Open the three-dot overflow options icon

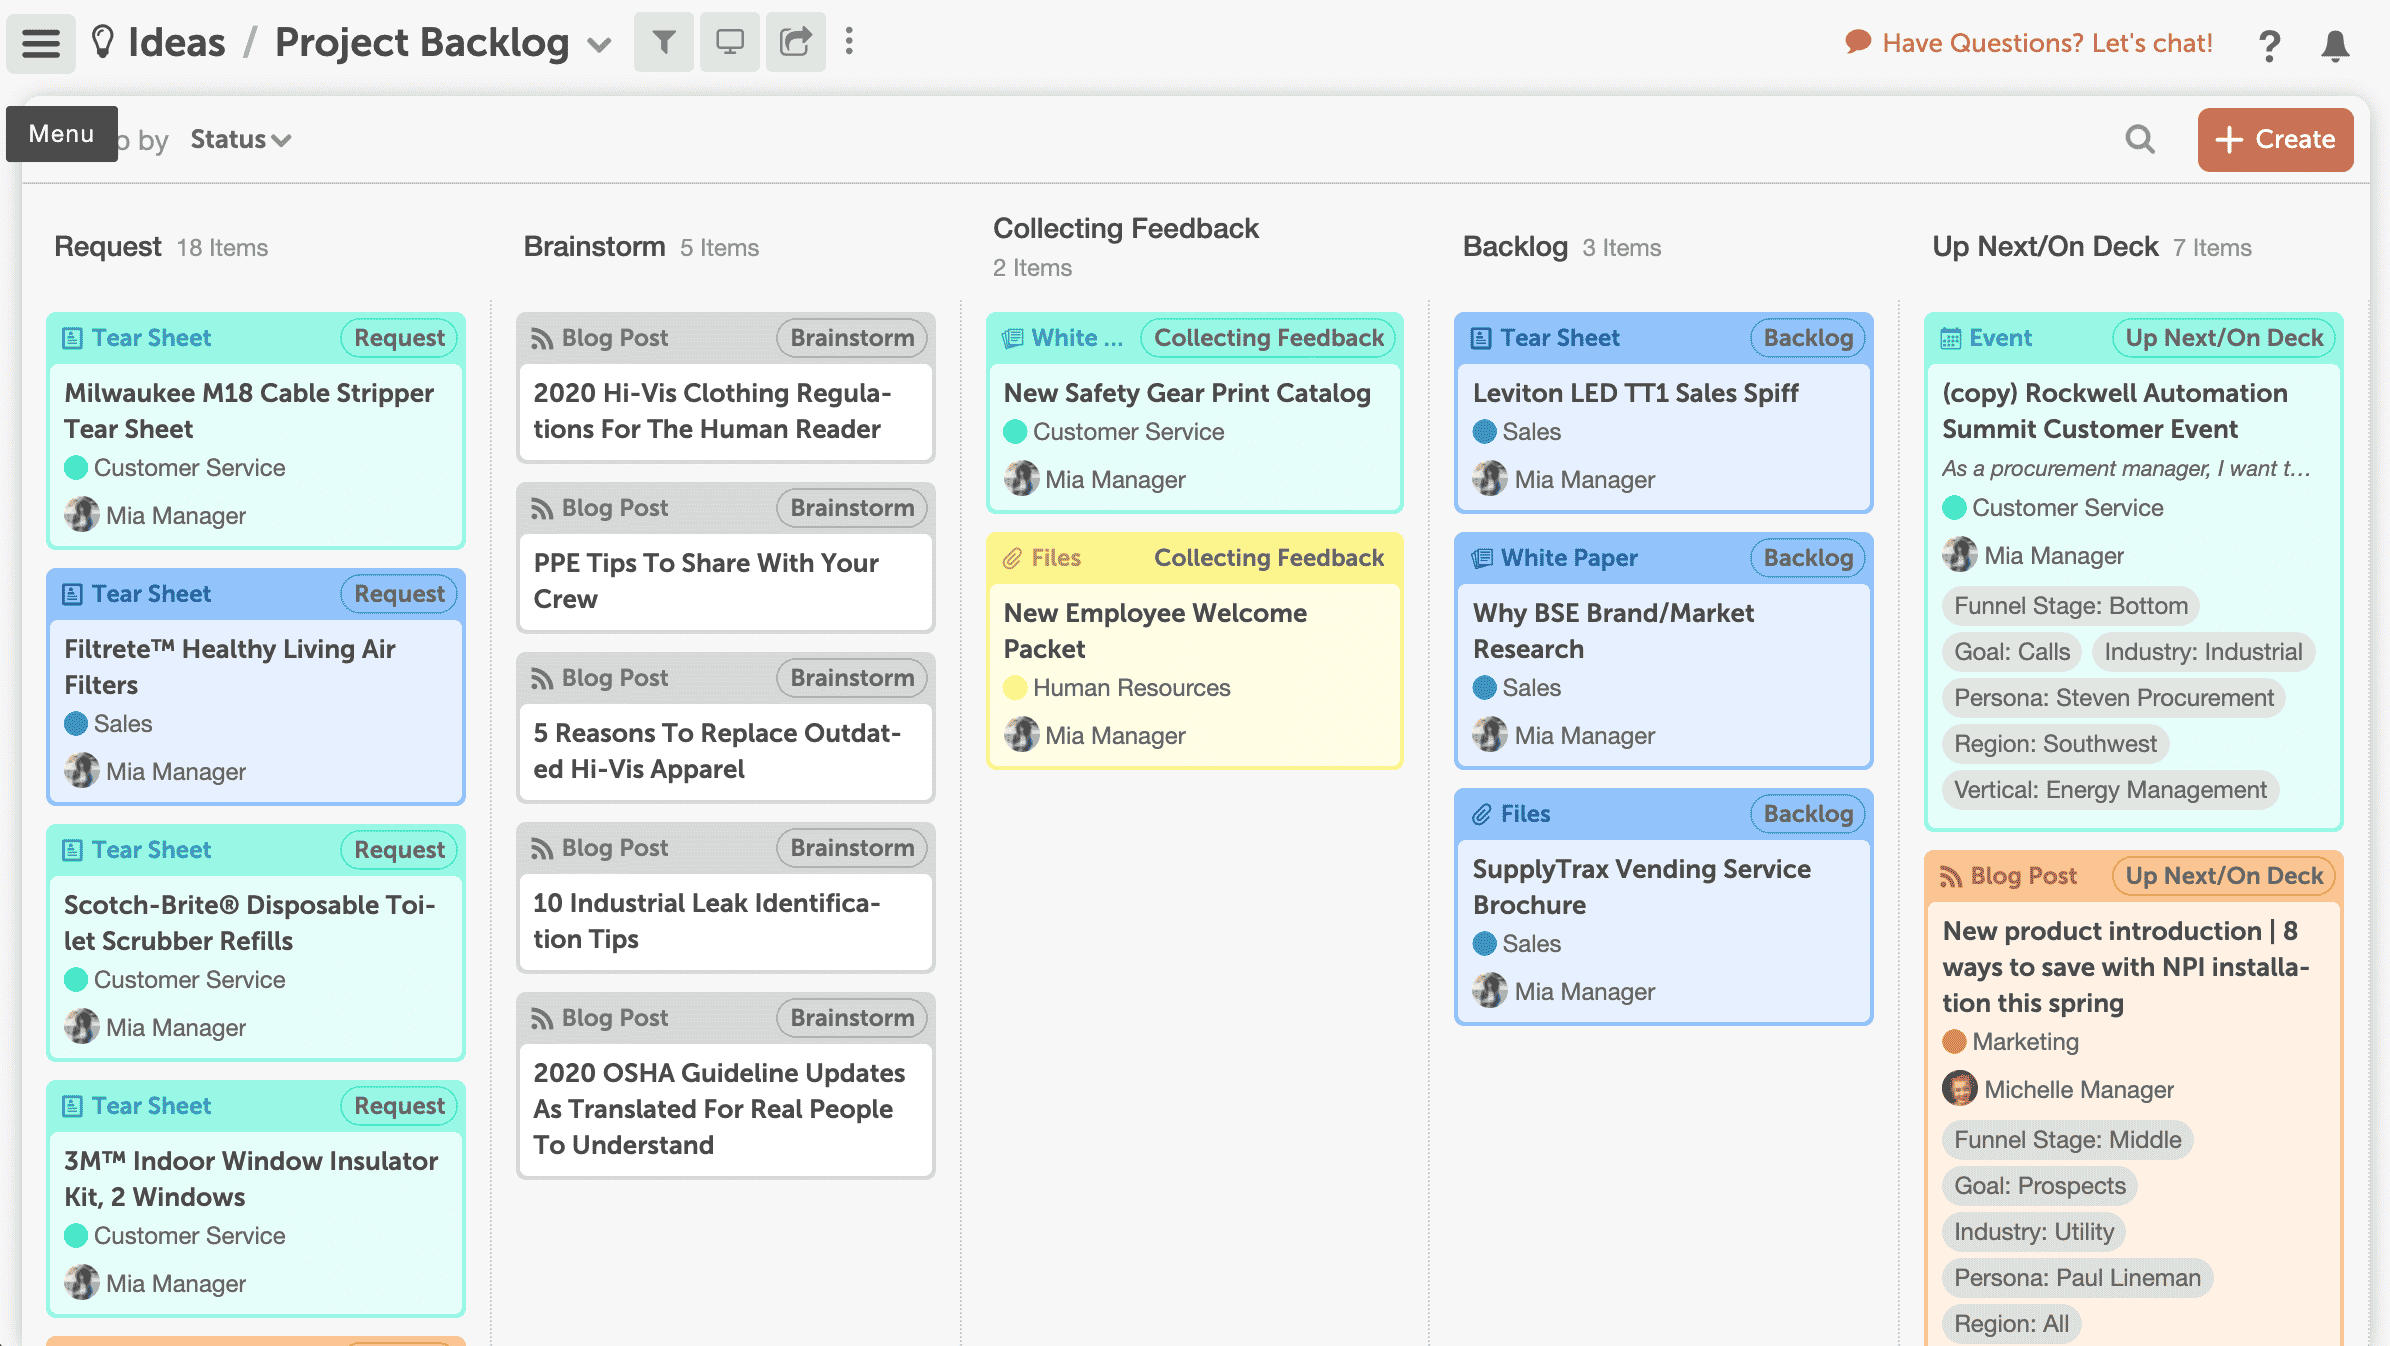click(849, 41)
